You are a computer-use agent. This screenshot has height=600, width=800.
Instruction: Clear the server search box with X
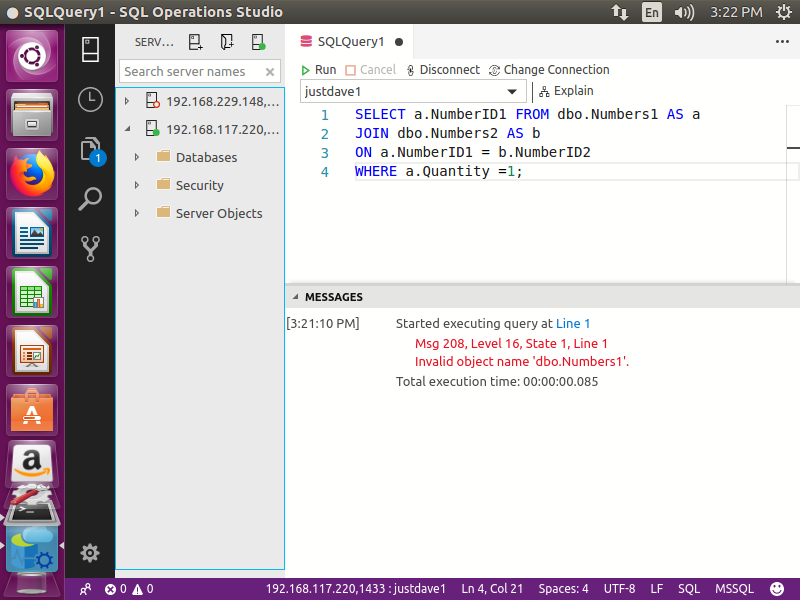tap(270, 72)
